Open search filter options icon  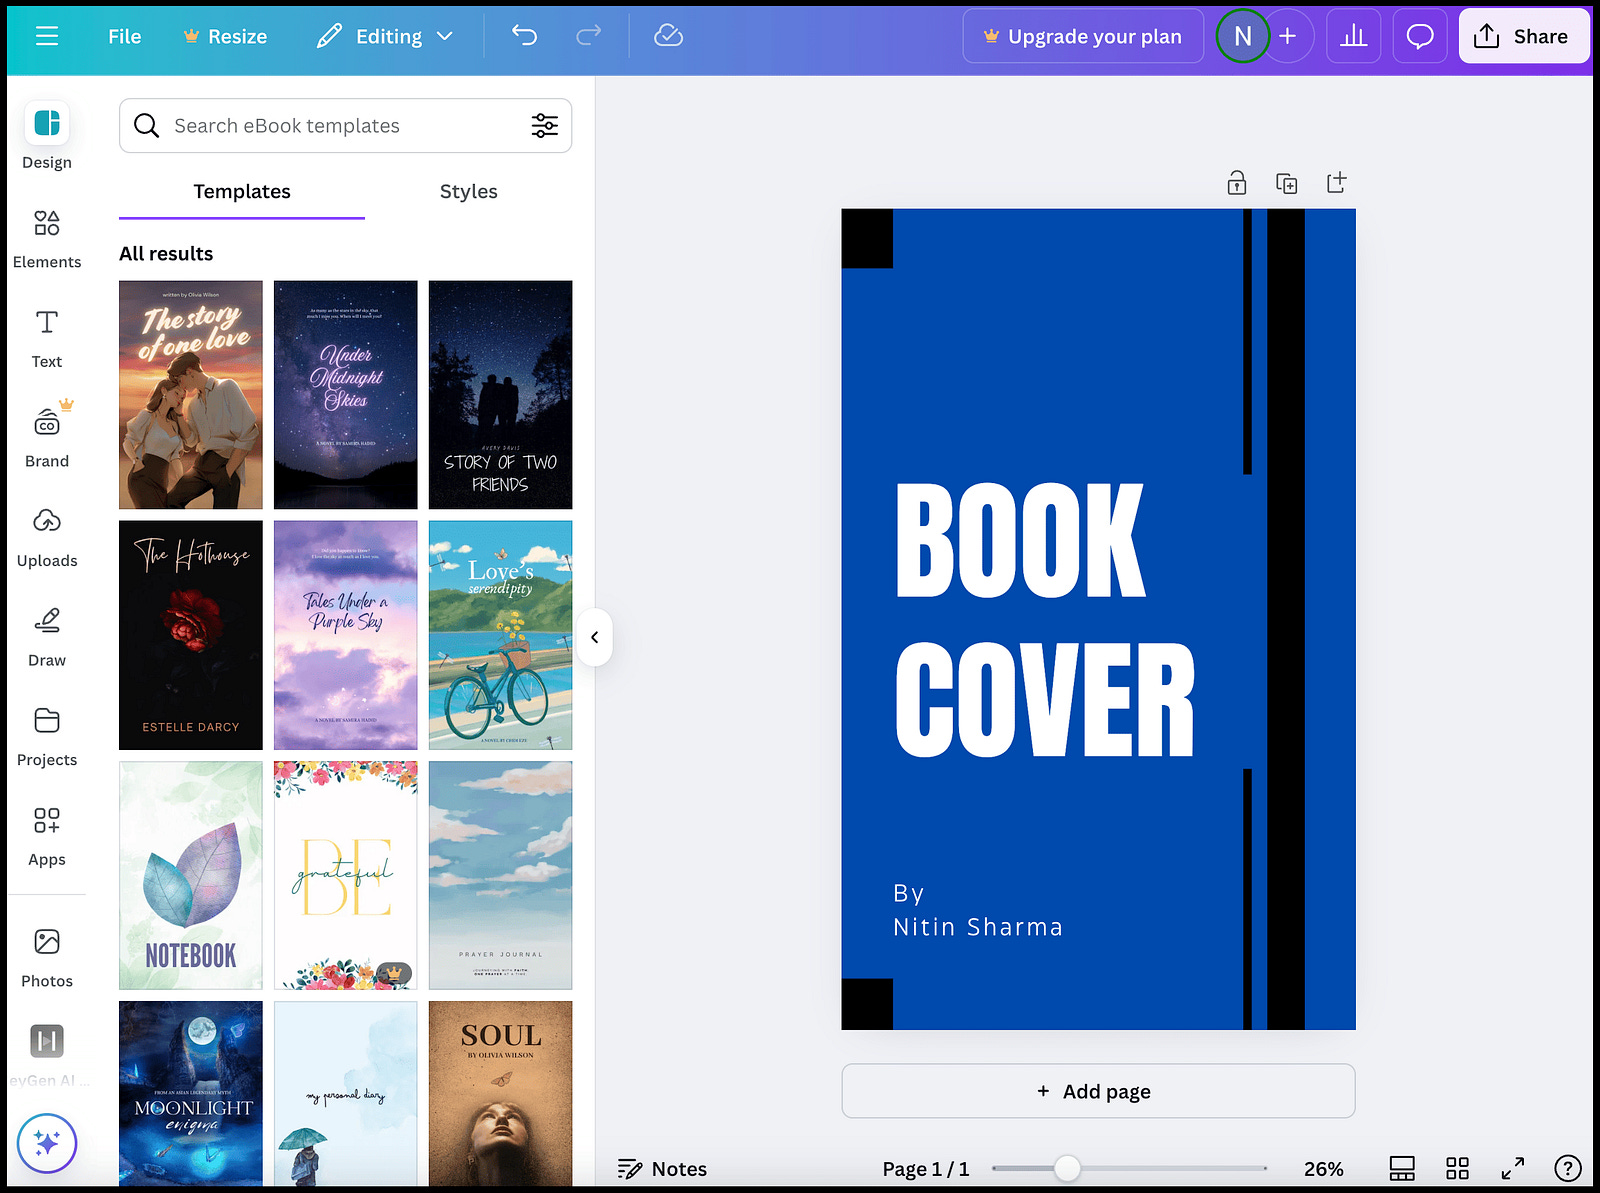point(545,126)
